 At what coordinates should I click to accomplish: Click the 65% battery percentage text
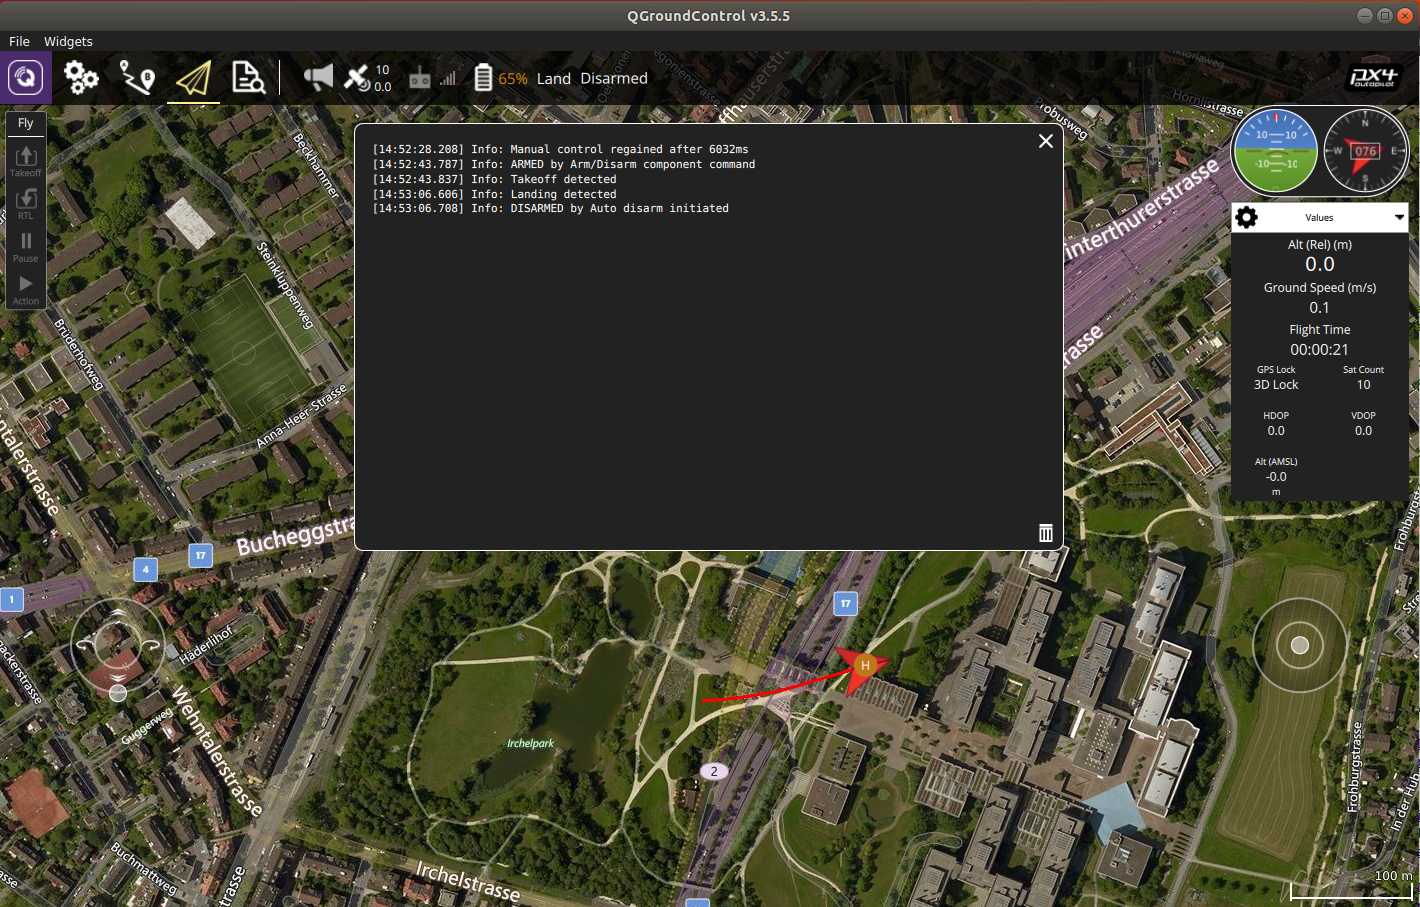pos(513,79)
